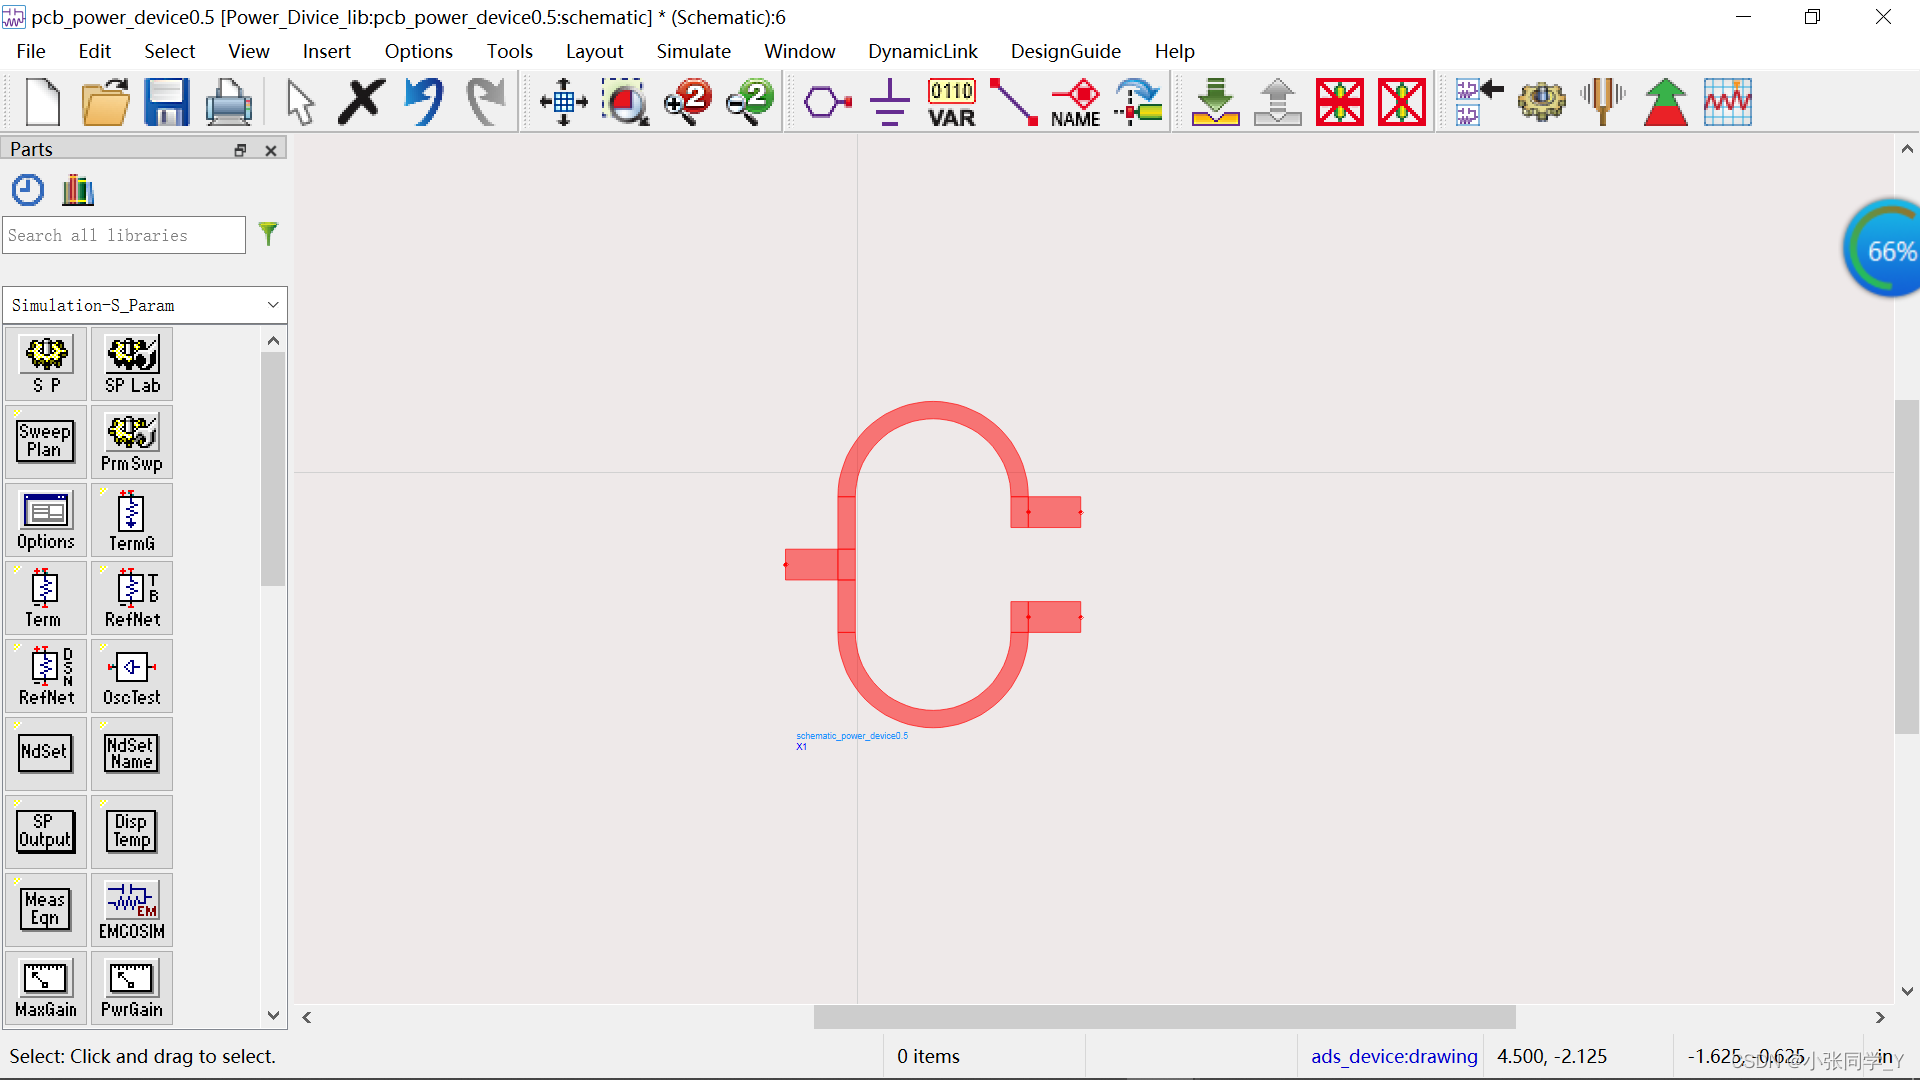Screen dimensions: 1920x1080
Task: Insert a ground symbol from toolbar
Action: pos(888,102)
